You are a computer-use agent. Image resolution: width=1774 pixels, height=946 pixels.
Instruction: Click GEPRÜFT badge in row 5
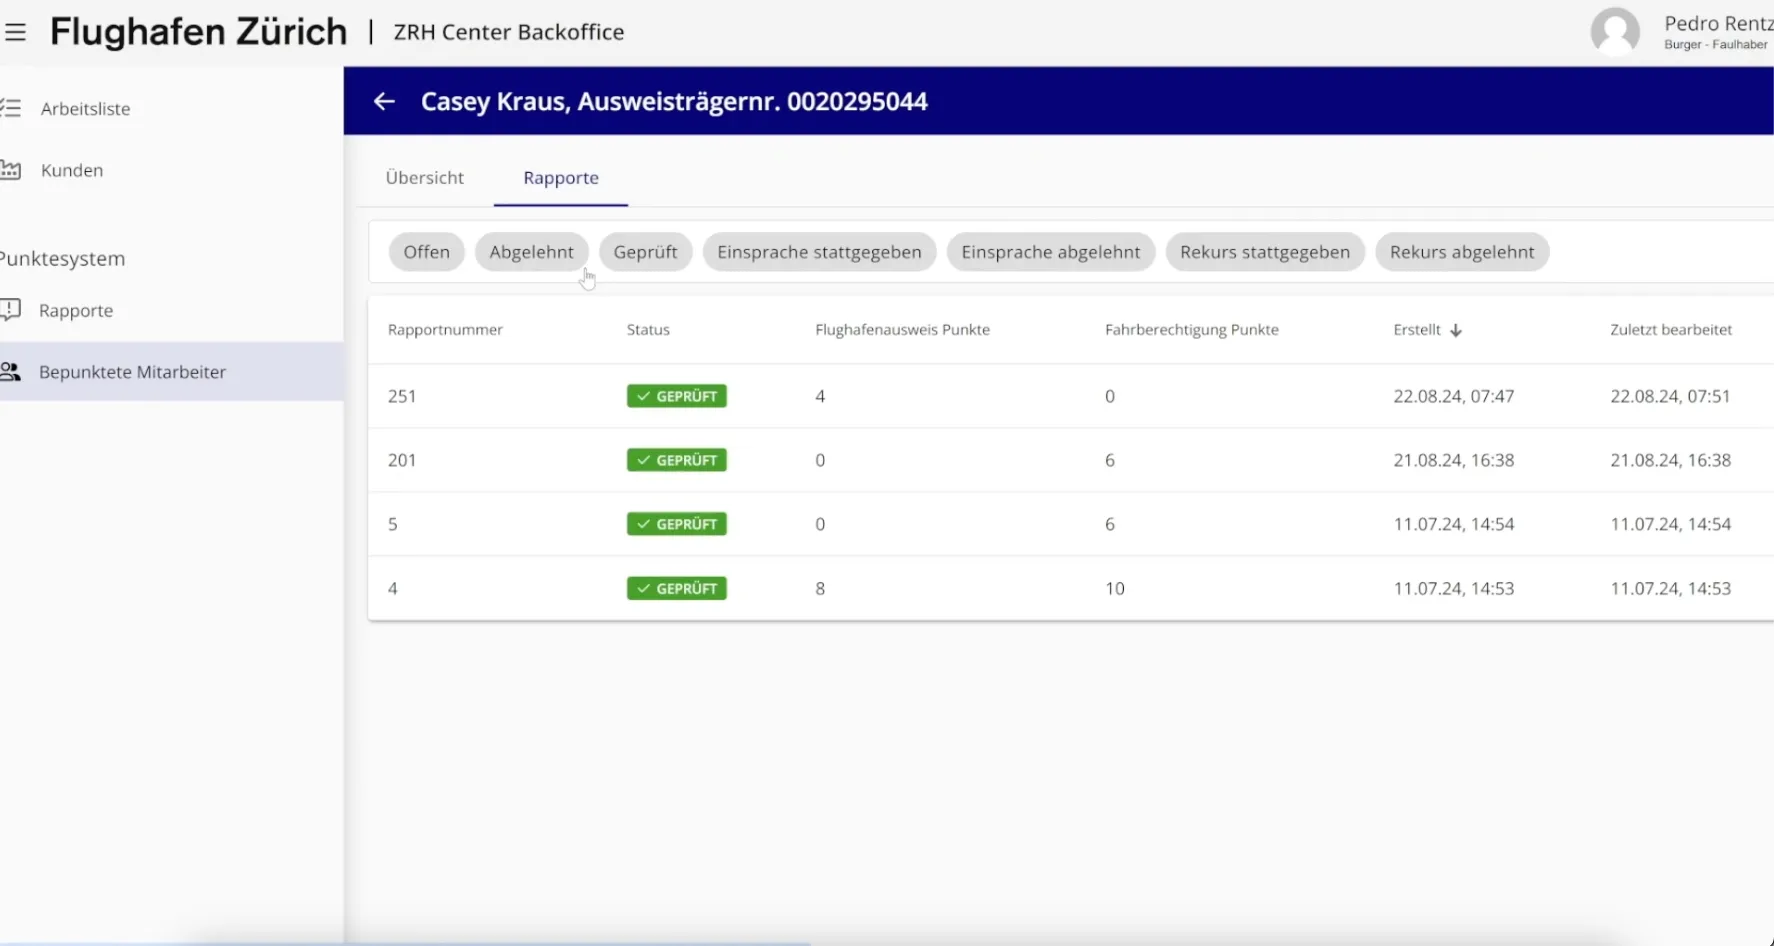677,524
